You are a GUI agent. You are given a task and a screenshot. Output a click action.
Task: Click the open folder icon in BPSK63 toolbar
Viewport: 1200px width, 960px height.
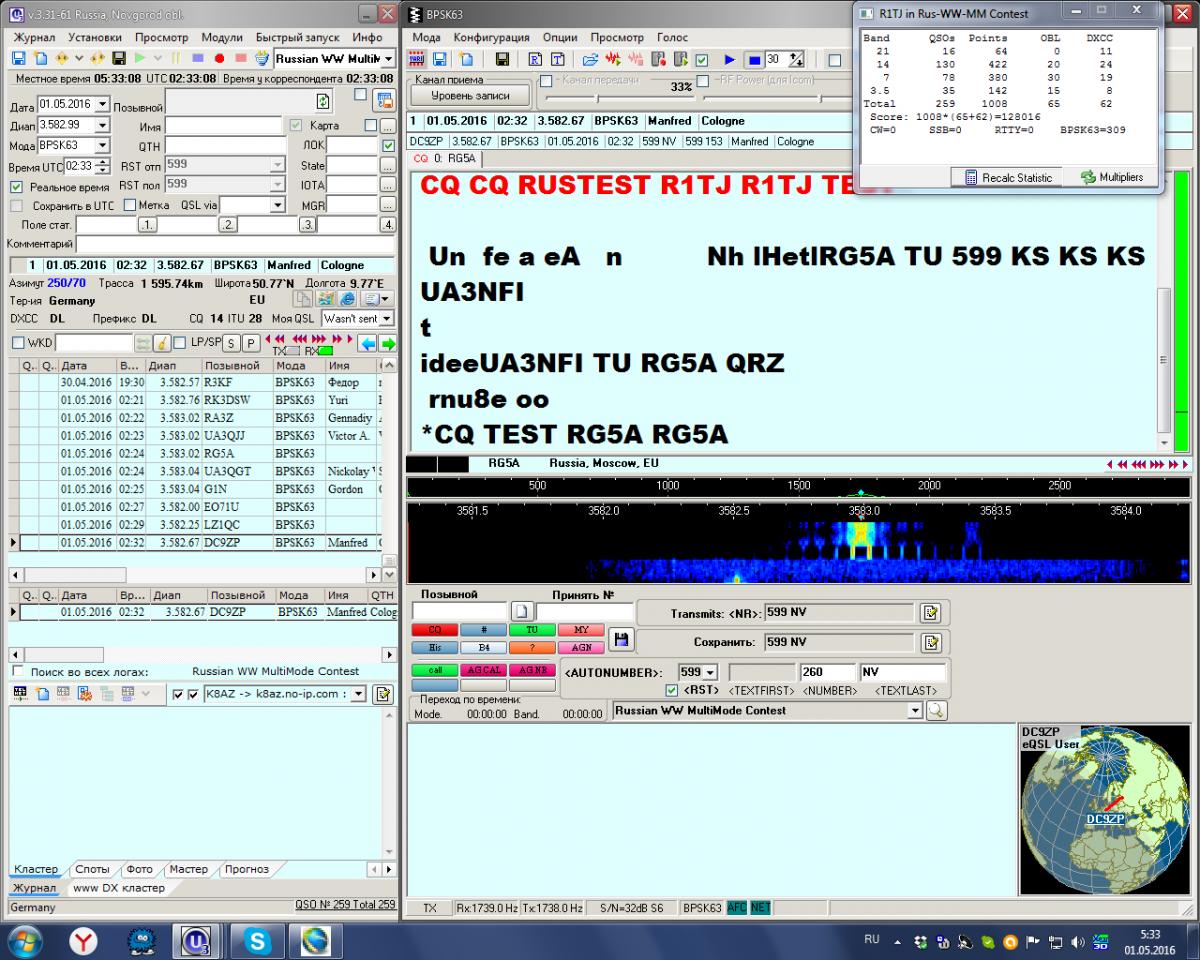click(590, 60)
